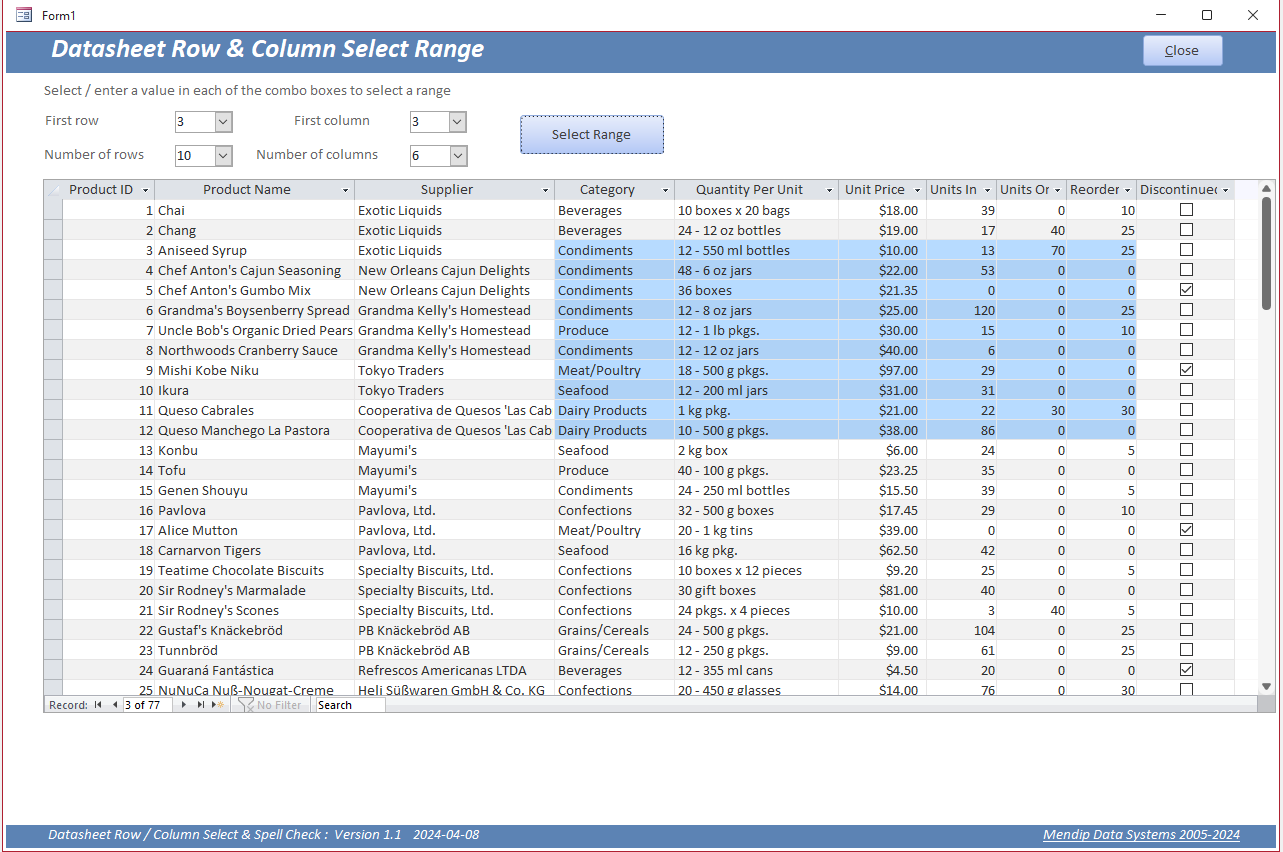Click the Chai row selector
Screen dimensions: 1283x852
(53, 210)
